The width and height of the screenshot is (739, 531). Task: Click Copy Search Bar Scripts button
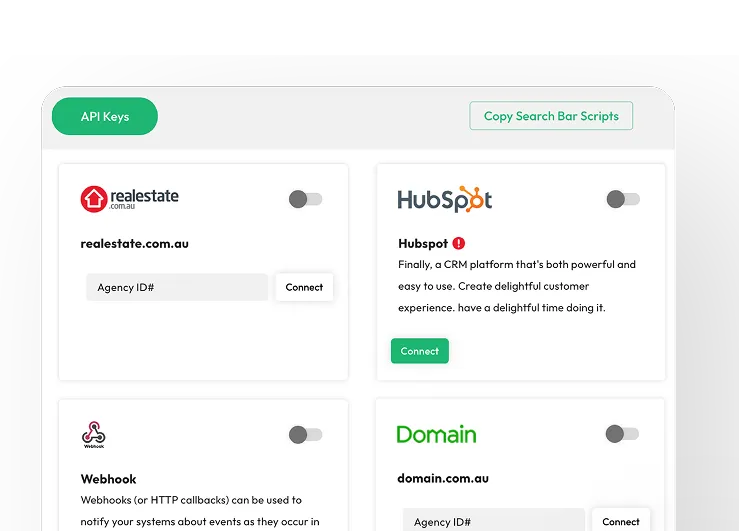[551, 116]
